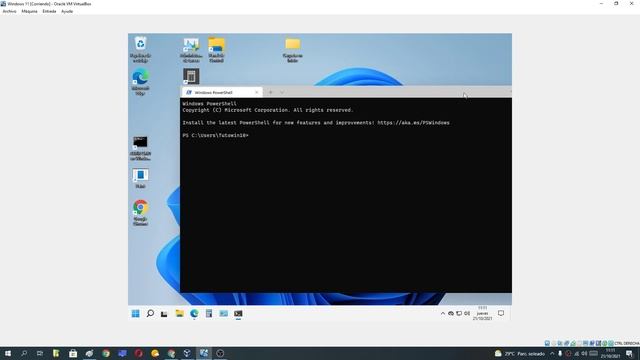Open the red Opera icon in host taskbar
This screenshot has width=640, height=360.
(138, 353)
